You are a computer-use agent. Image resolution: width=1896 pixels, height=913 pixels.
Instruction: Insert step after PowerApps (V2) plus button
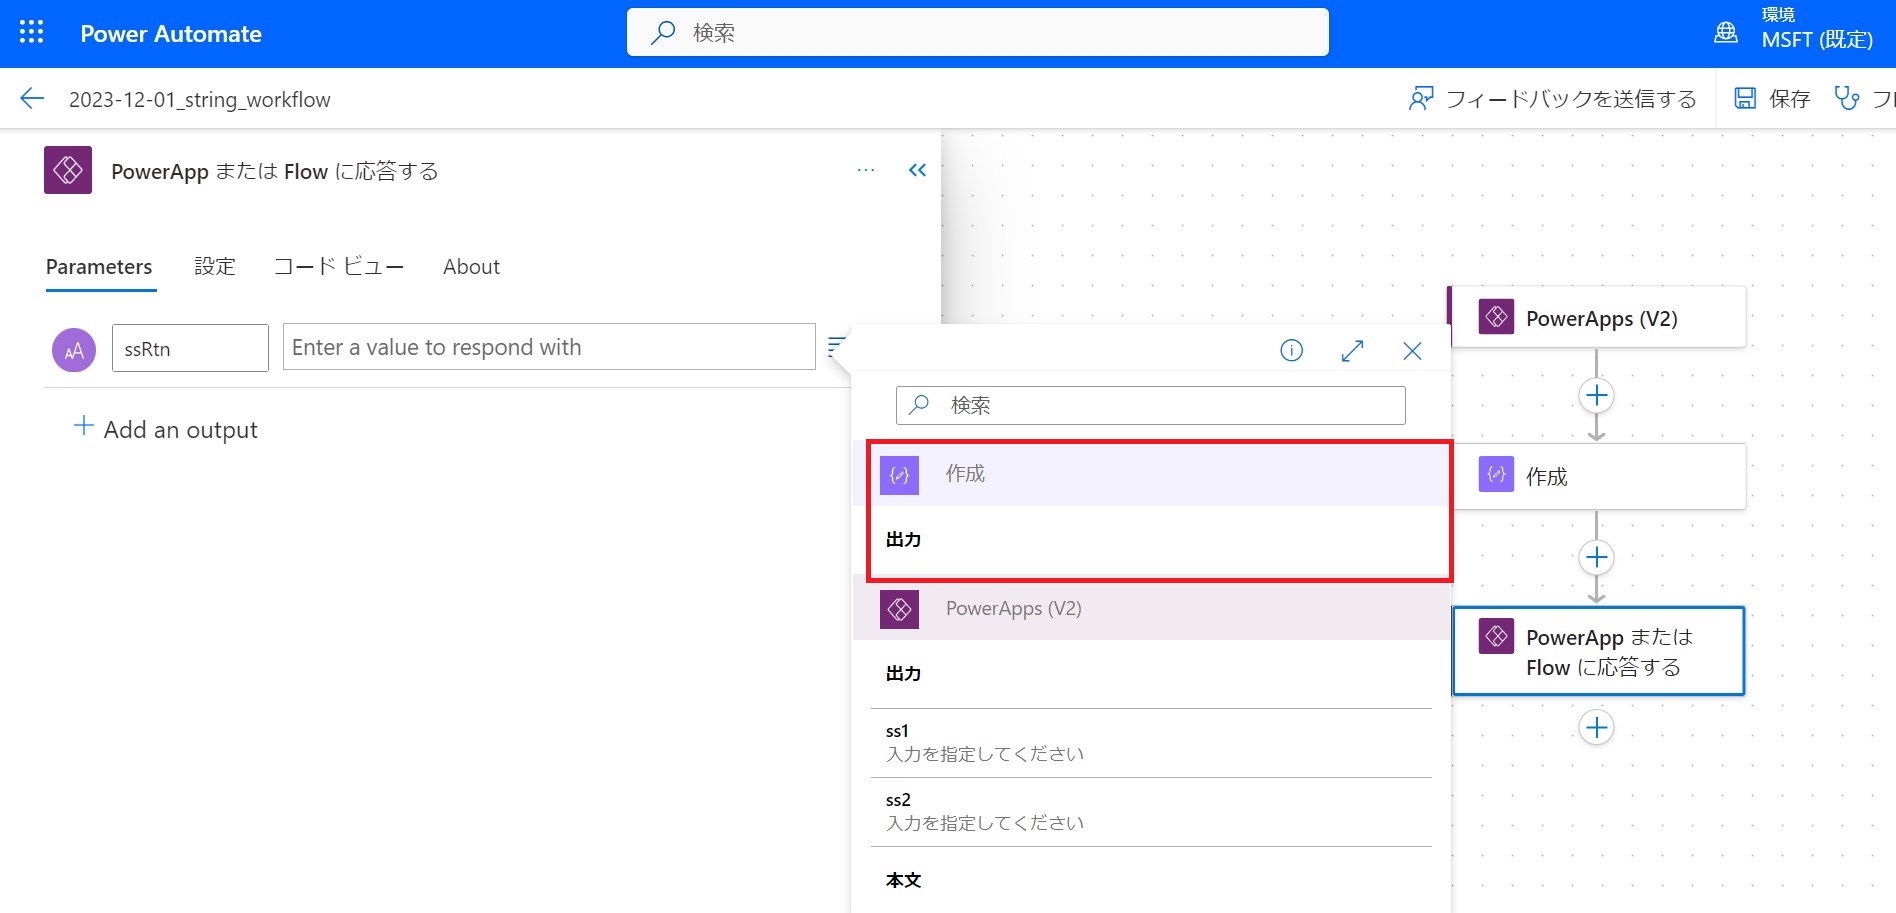pos(1596,395)
